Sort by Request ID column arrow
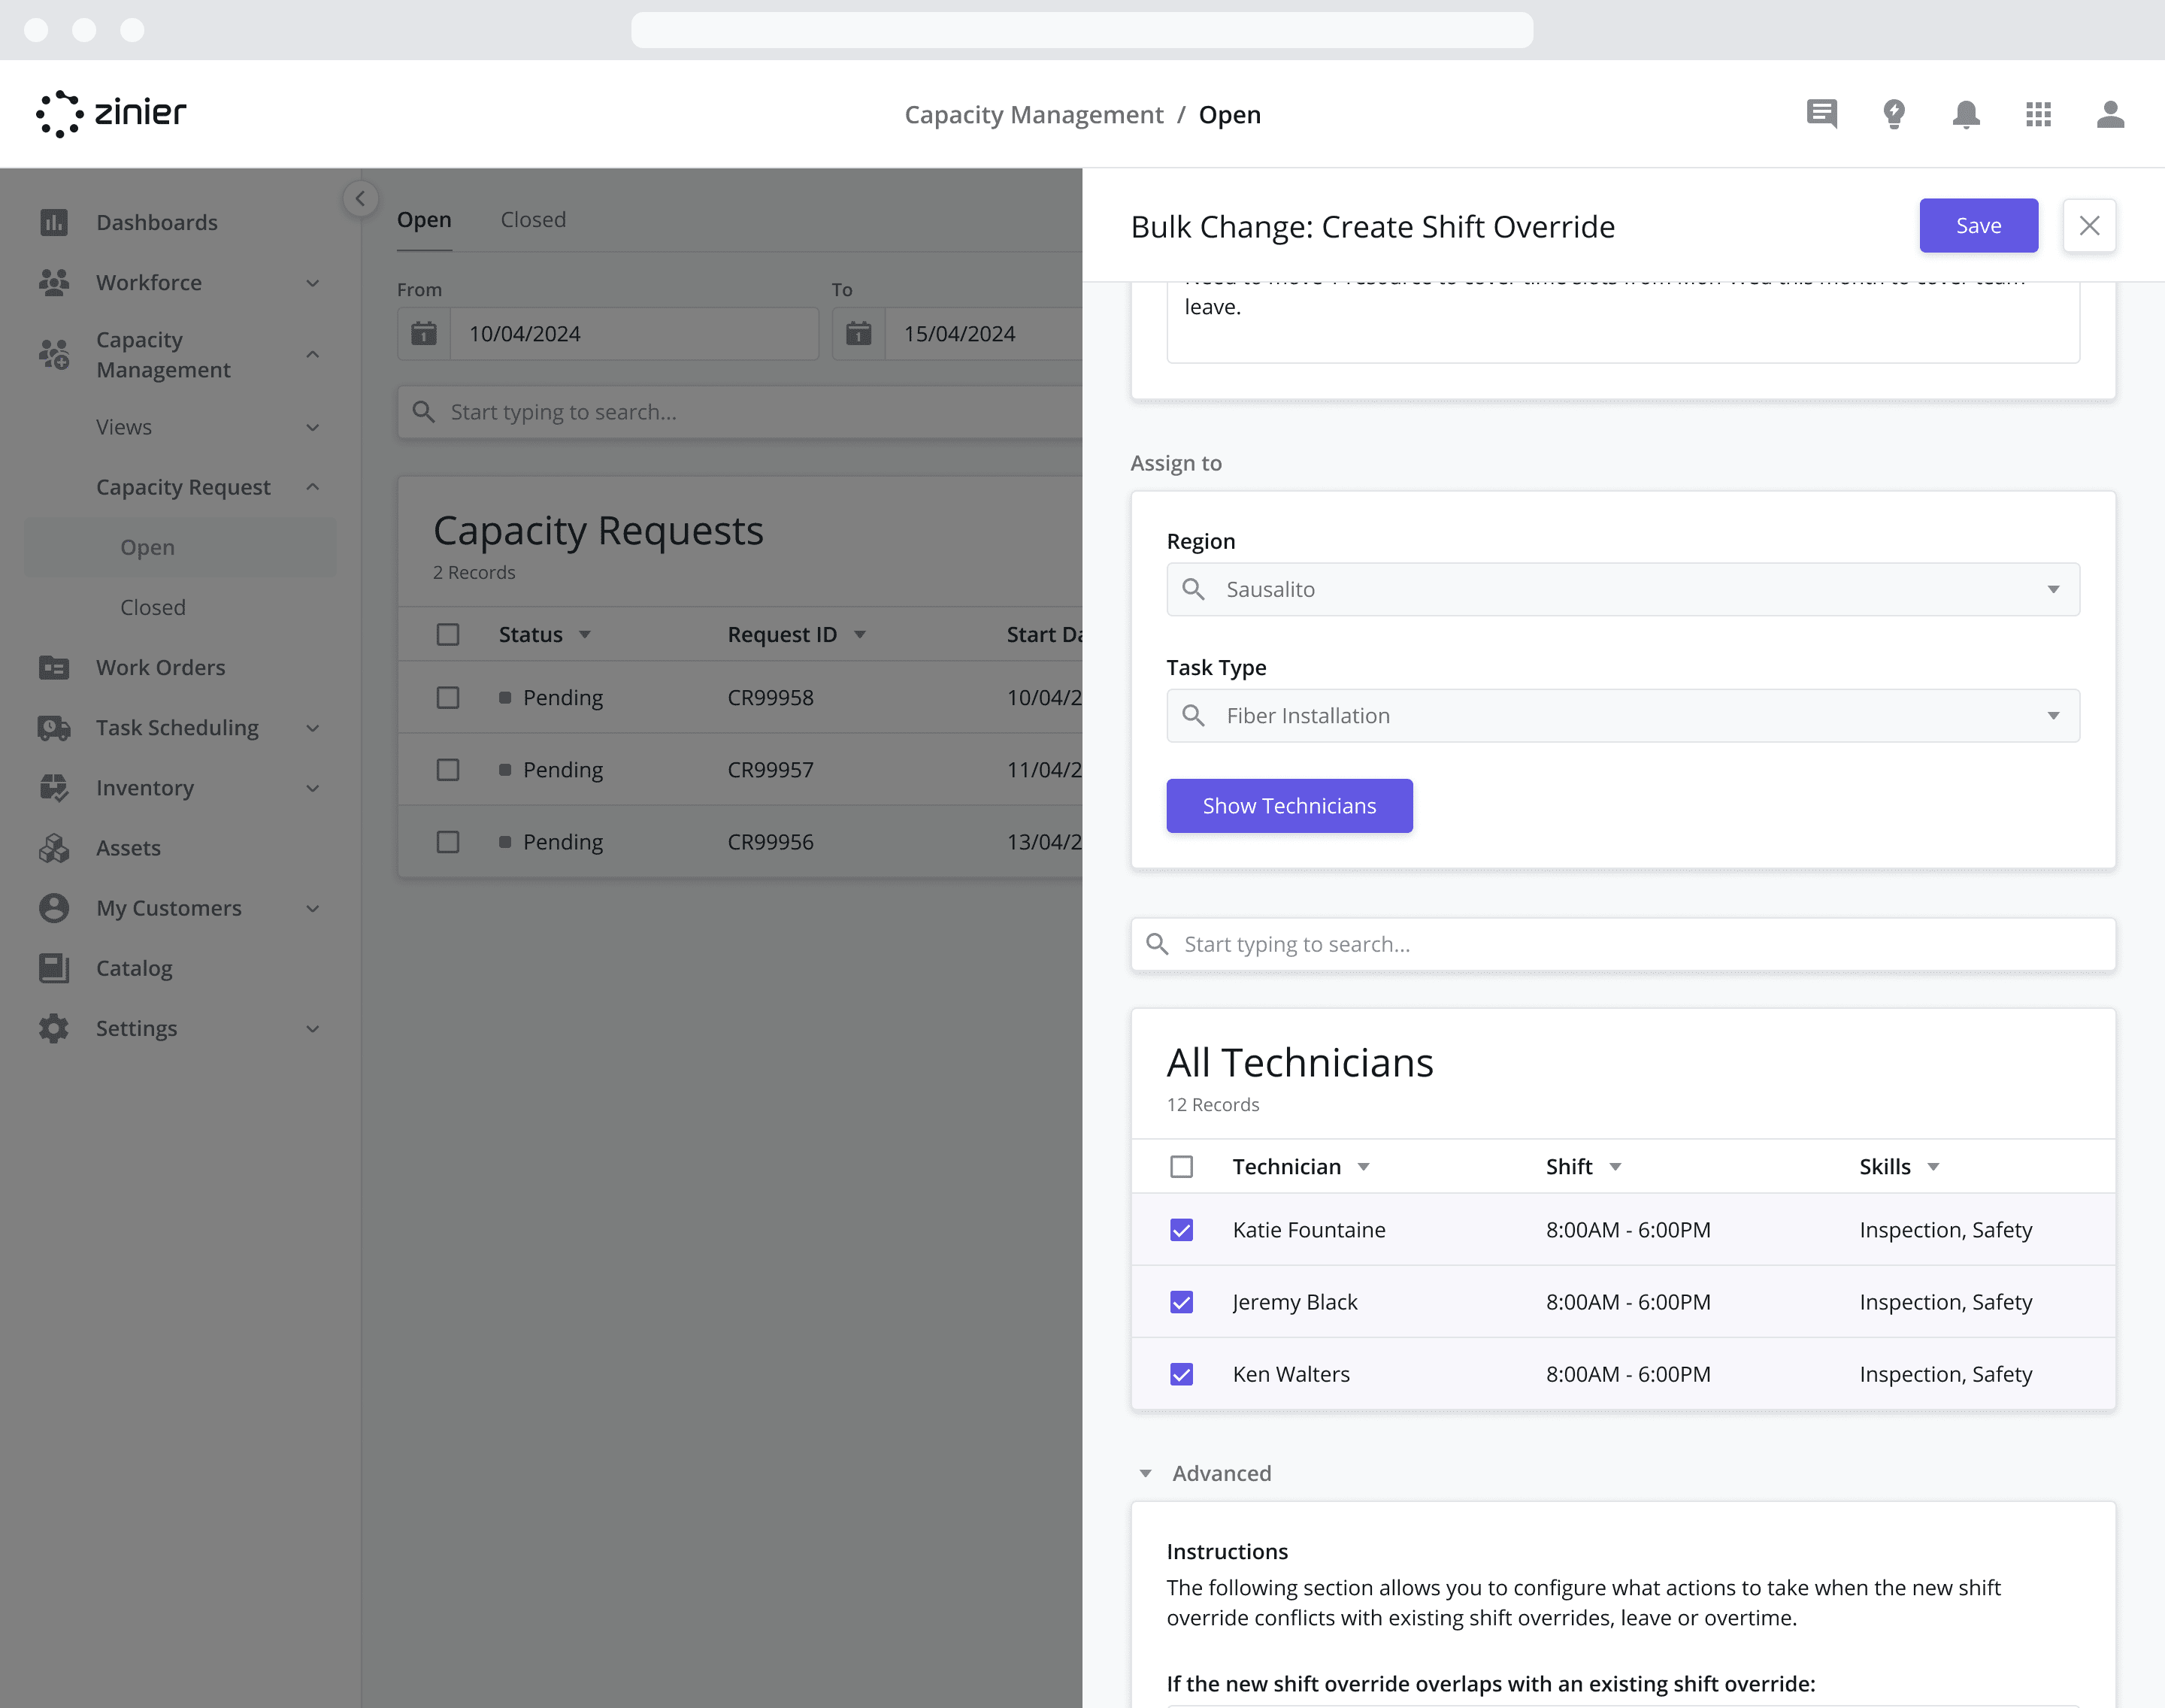This screenshot has width=2165, height=1708. 860,634
